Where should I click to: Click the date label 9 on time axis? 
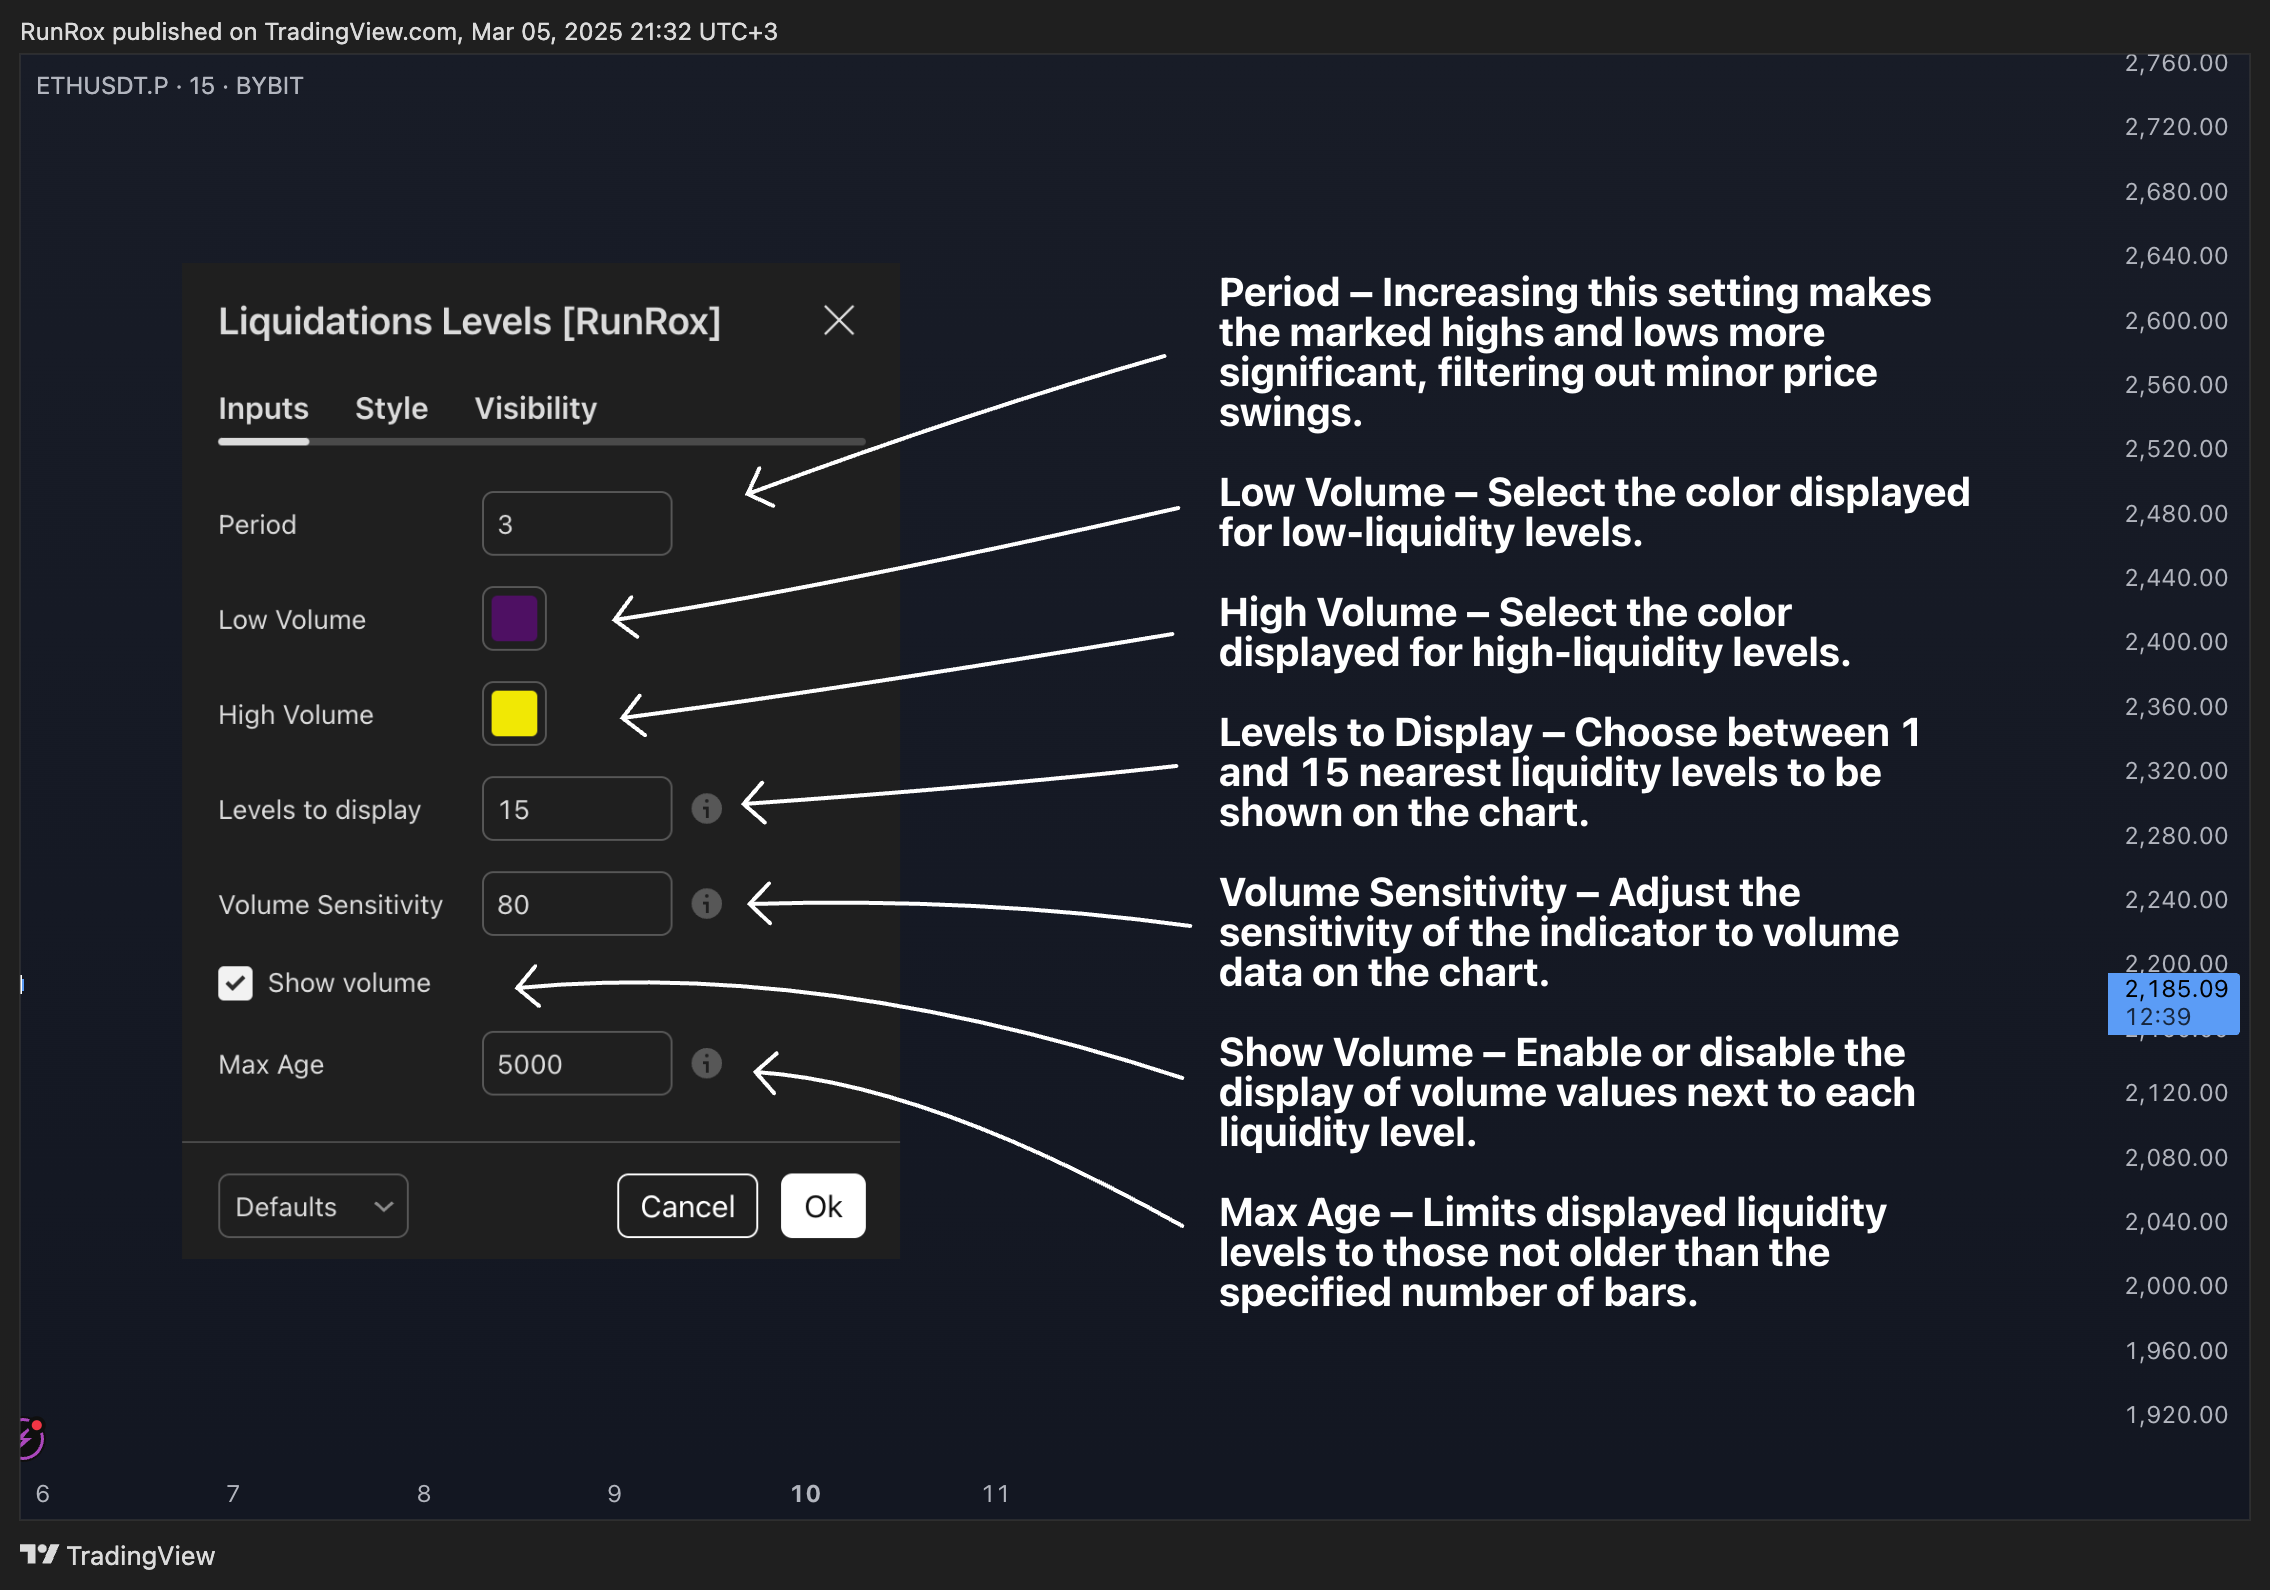coord(614,1493)
